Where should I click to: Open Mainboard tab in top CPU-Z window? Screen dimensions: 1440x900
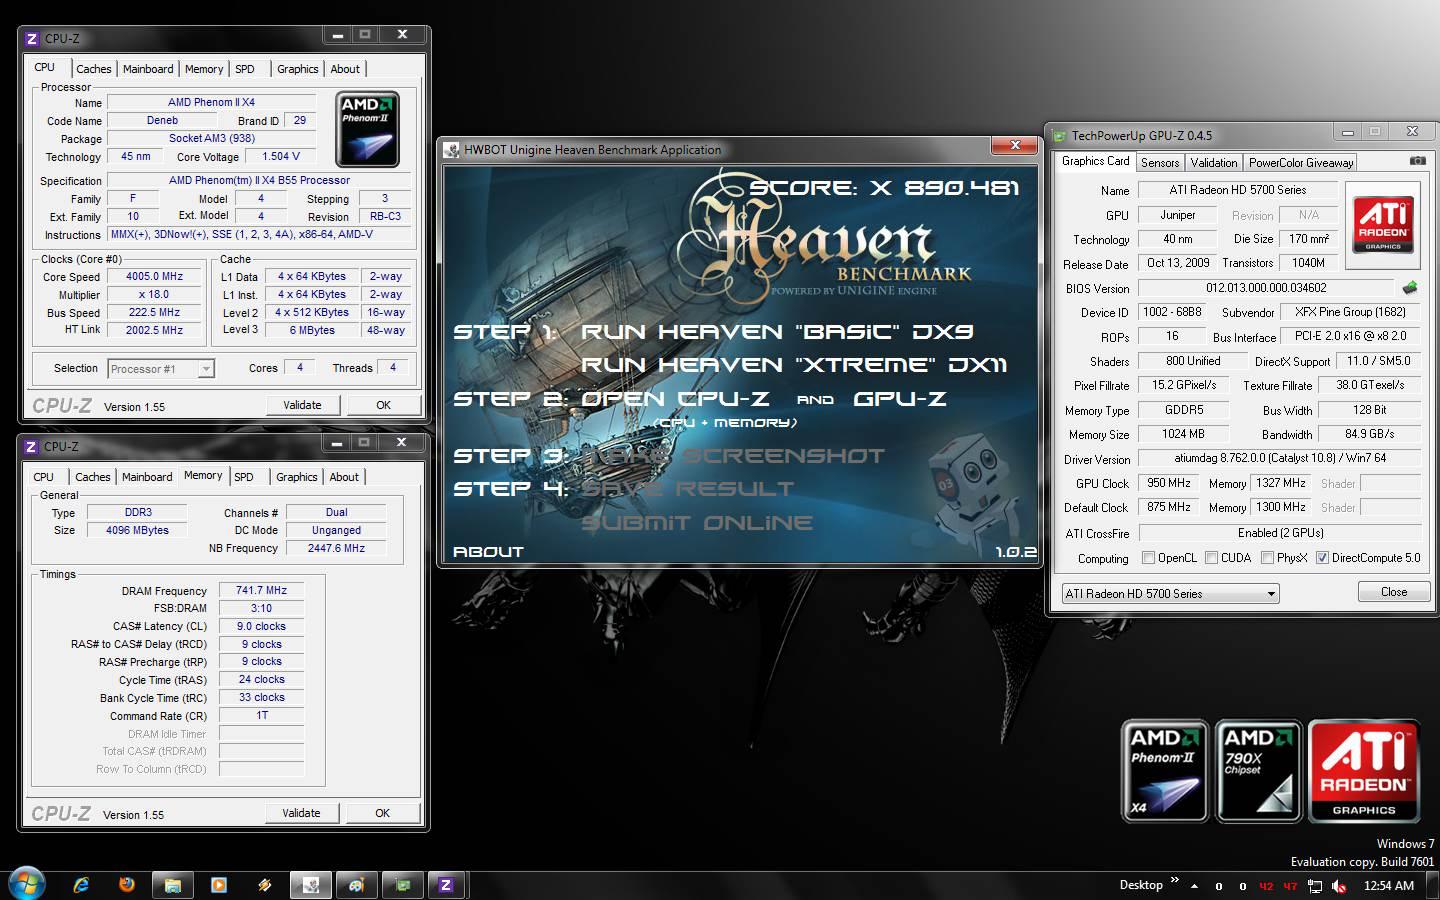point(148,69)
